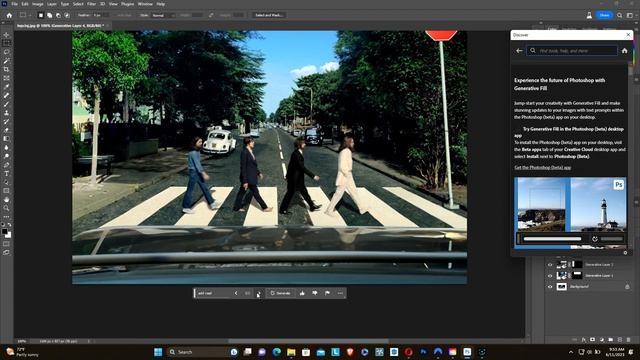Open the Window menu
This screenshot has height=360, width=640.
(x=145, y=4)
